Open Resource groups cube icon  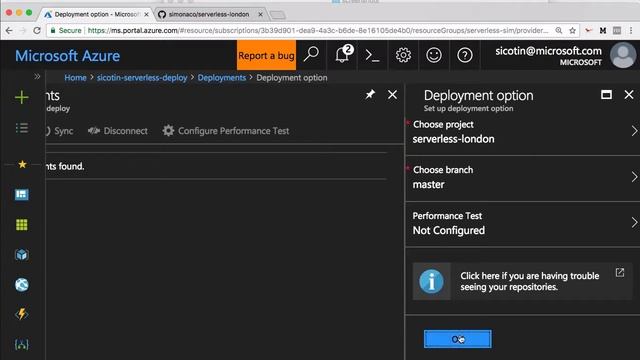tap(22, 255)
